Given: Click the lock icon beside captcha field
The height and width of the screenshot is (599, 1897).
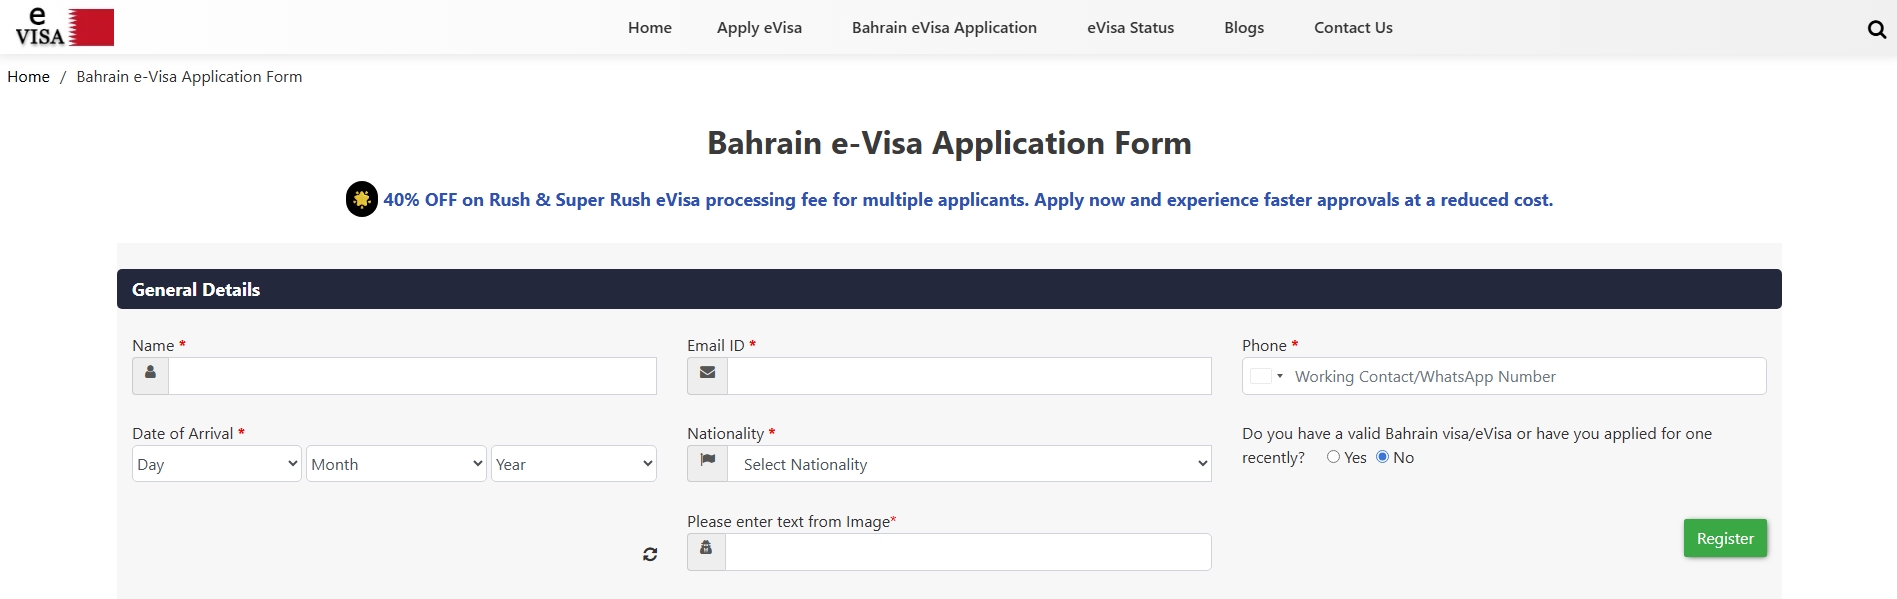Looking at the screenshot, I should [x=706, y=549].
